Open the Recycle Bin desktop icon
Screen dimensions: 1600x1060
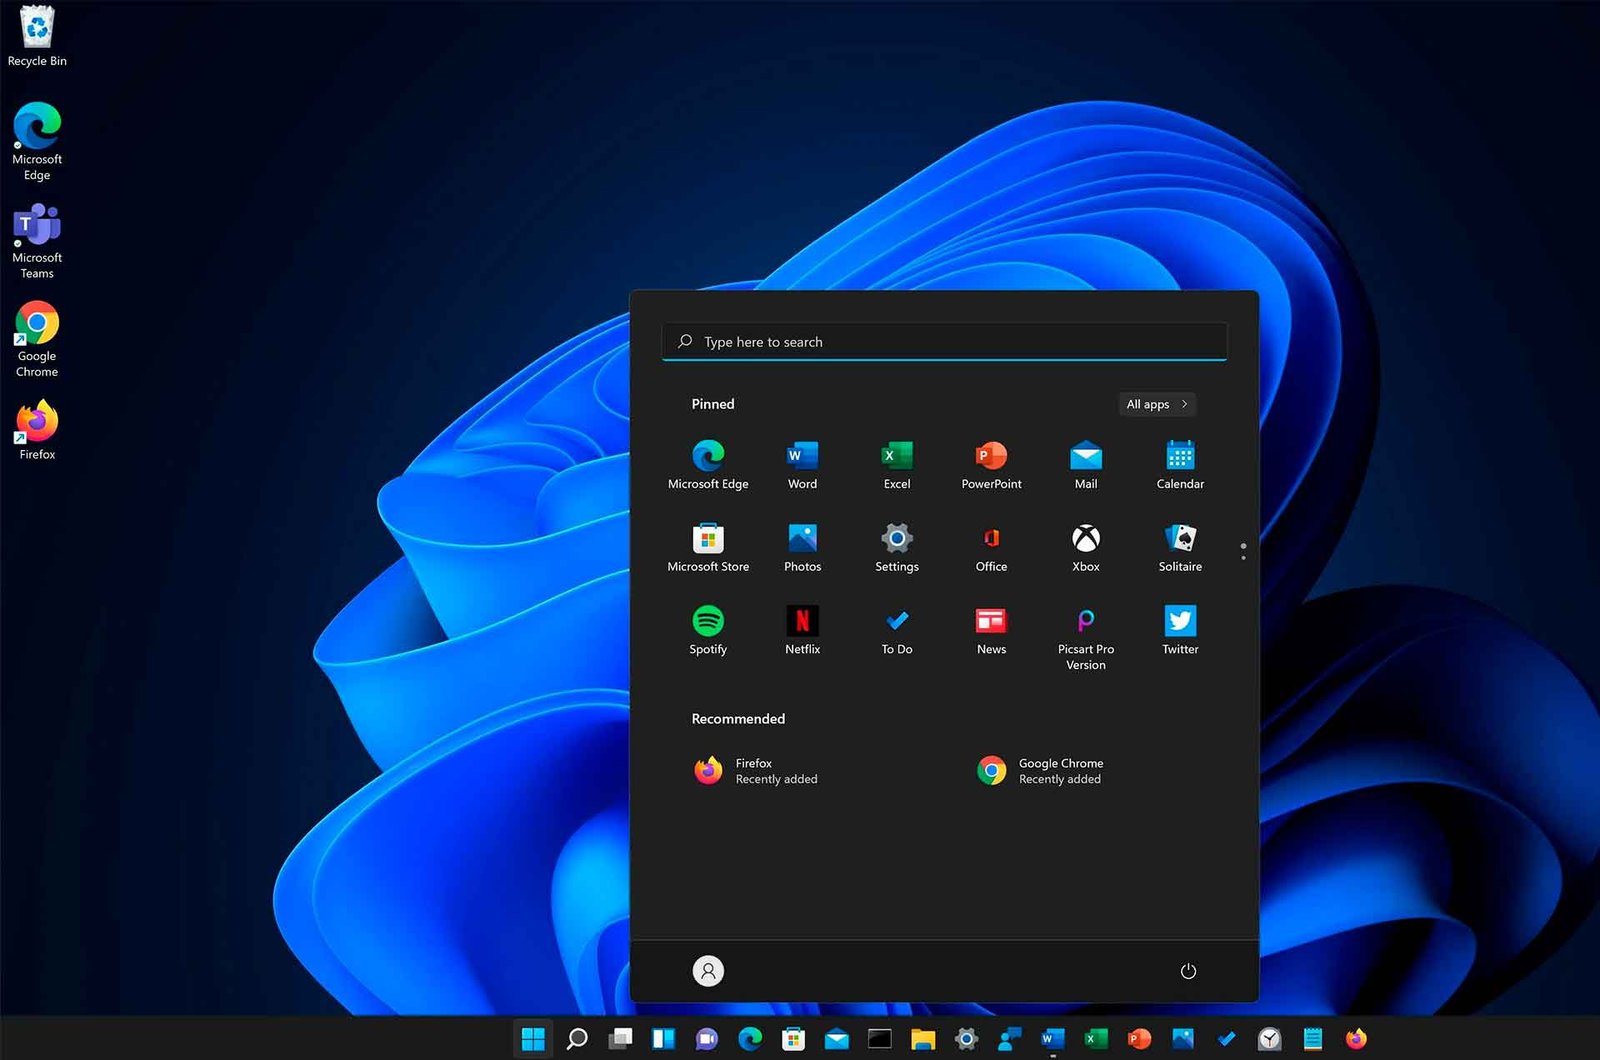pos(37,35)
